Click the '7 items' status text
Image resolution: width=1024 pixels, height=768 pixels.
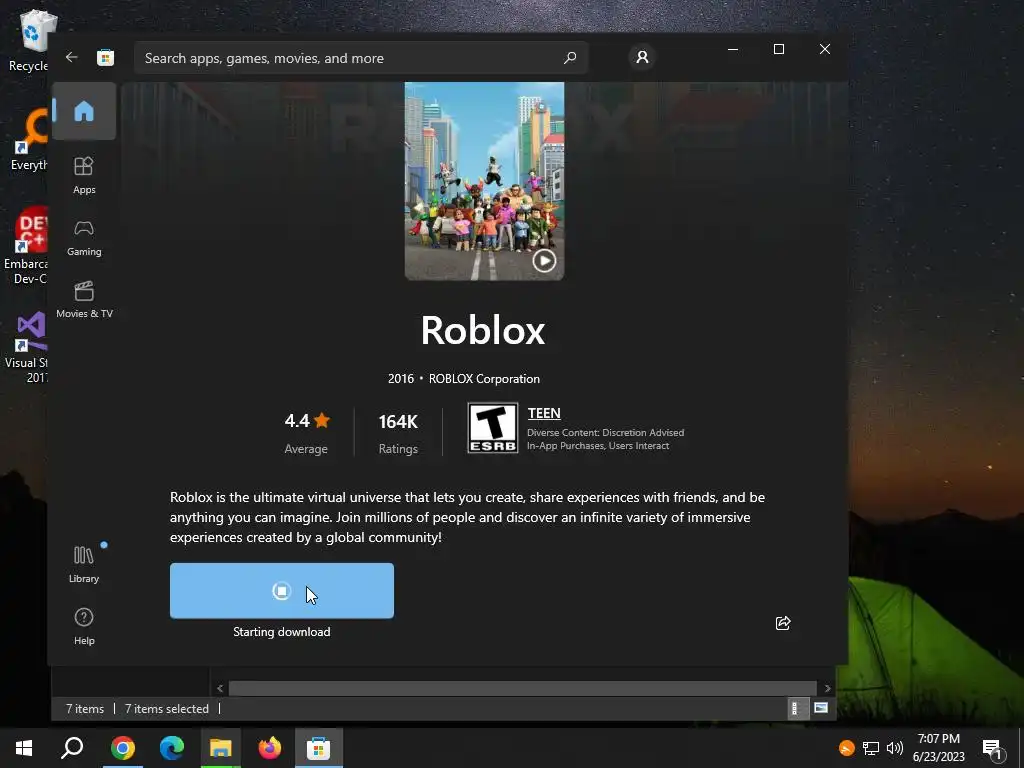[85, 709]
